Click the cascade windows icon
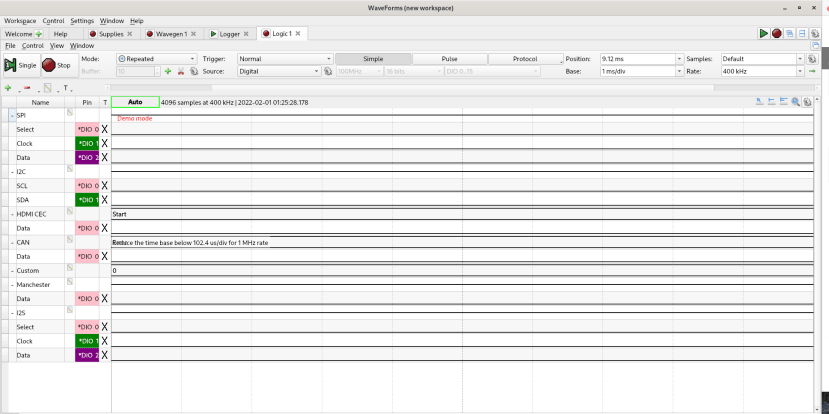 pos(790,33)
